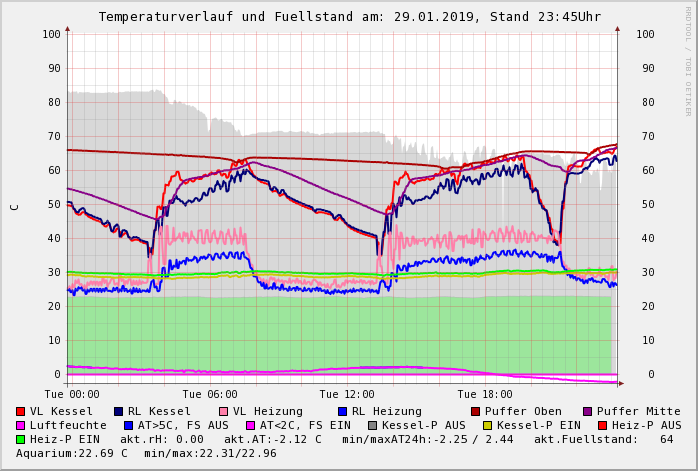Viewport: 698px width, 471px height.
Task: Click the Tue 18:00 time axis label
Action: [x=484, y=394]
